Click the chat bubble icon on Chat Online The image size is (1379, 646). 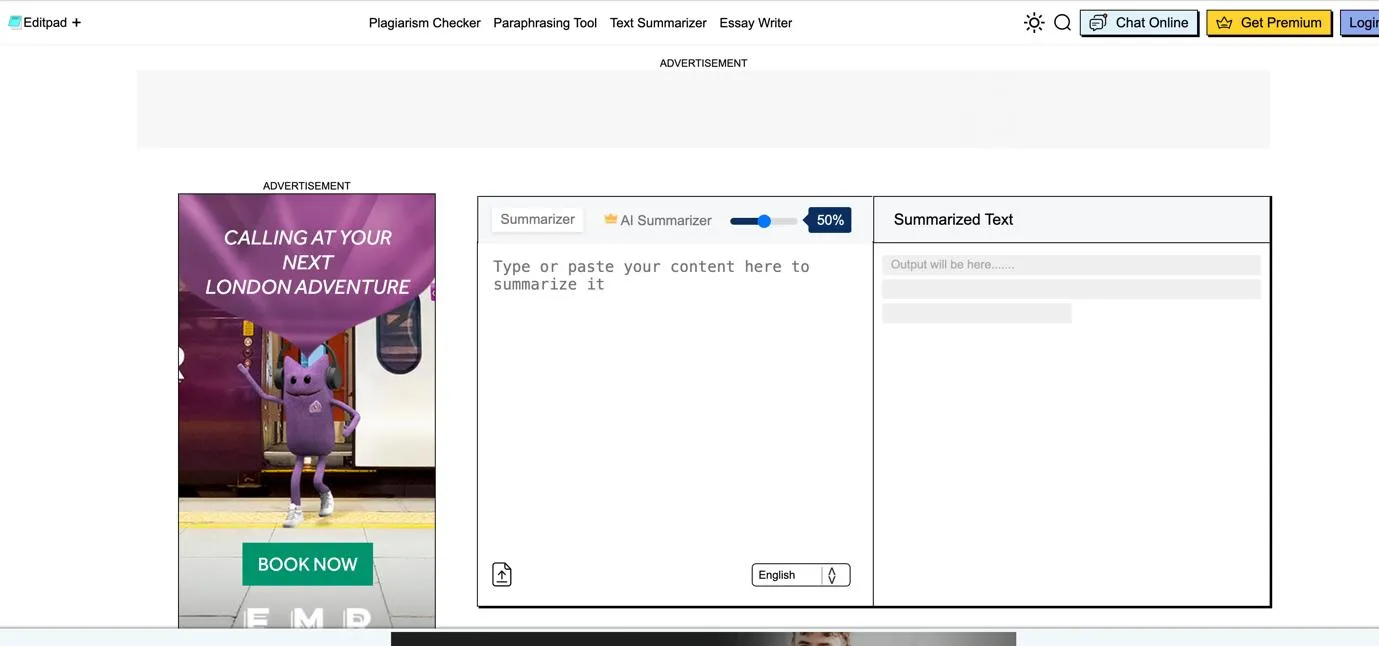point(1098,21)
